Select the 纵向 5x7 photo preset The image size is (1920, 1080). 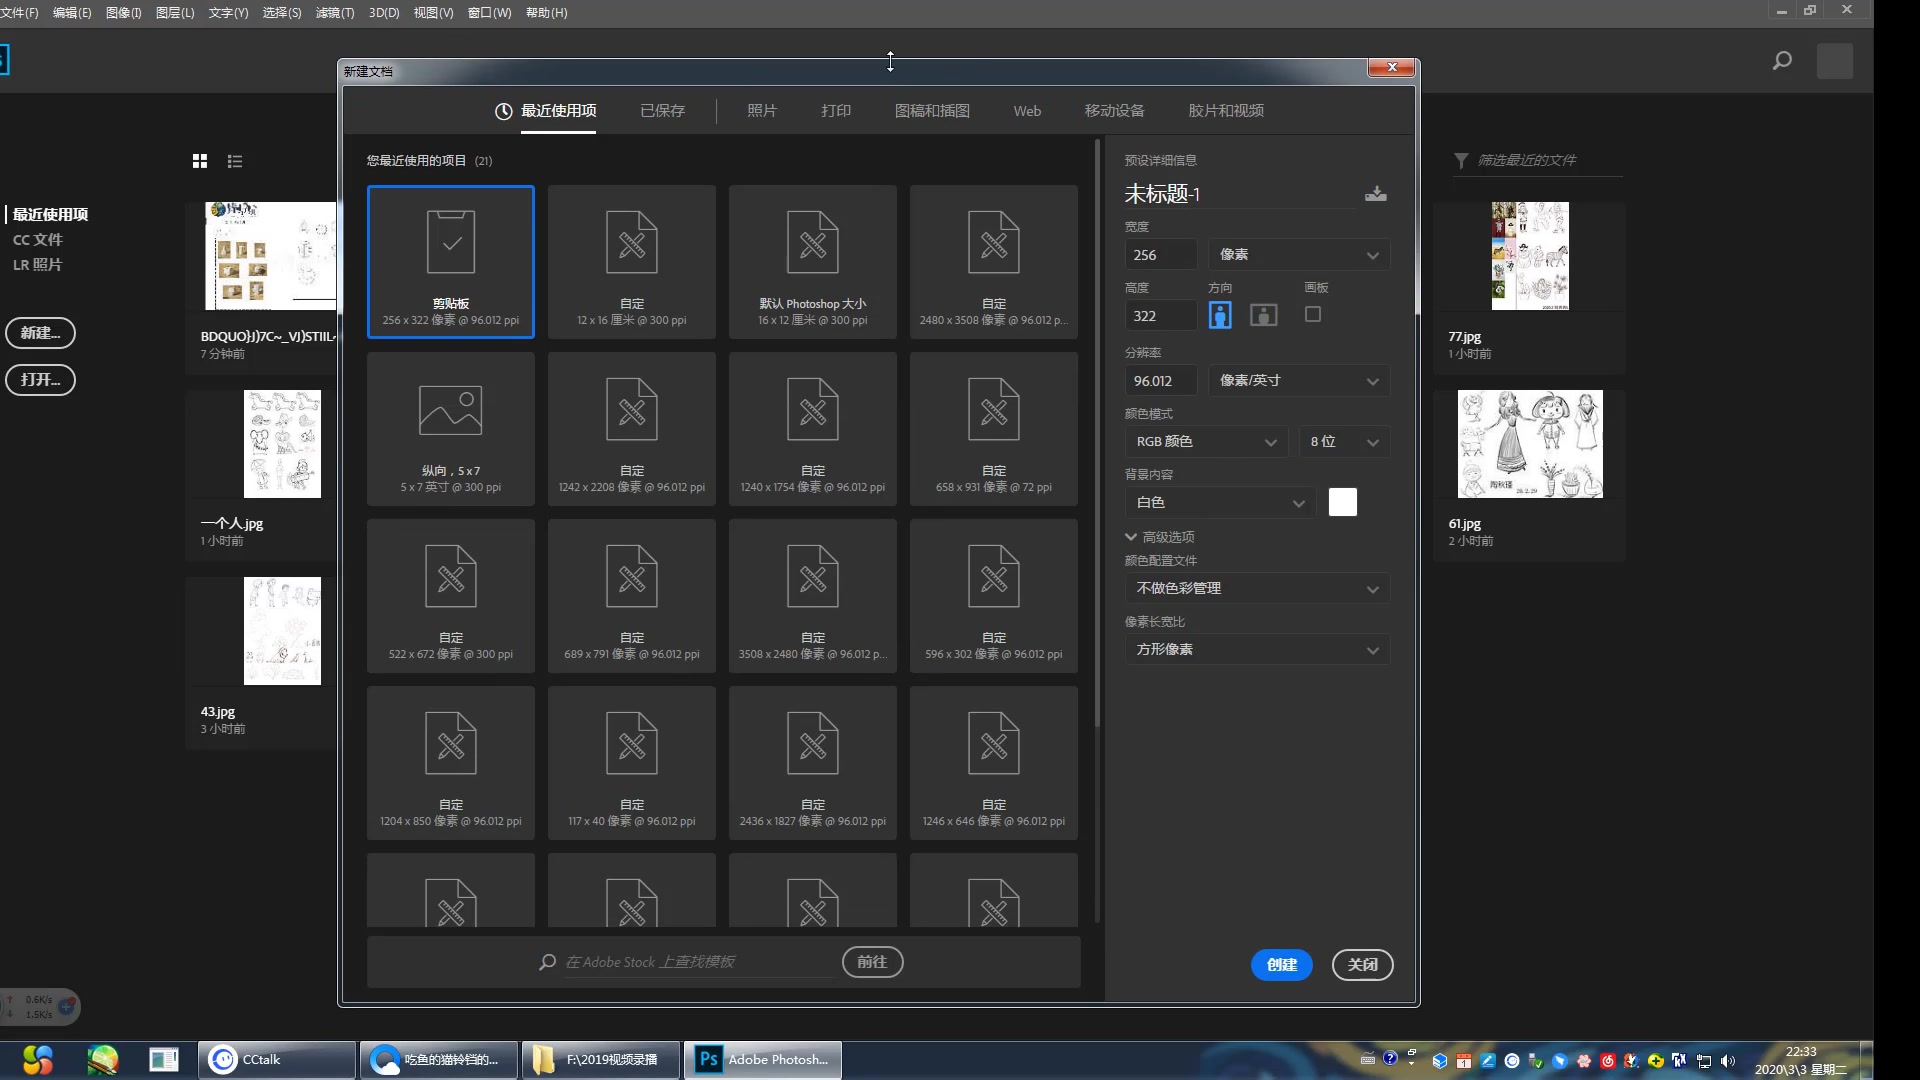click(x=450, y=428)
